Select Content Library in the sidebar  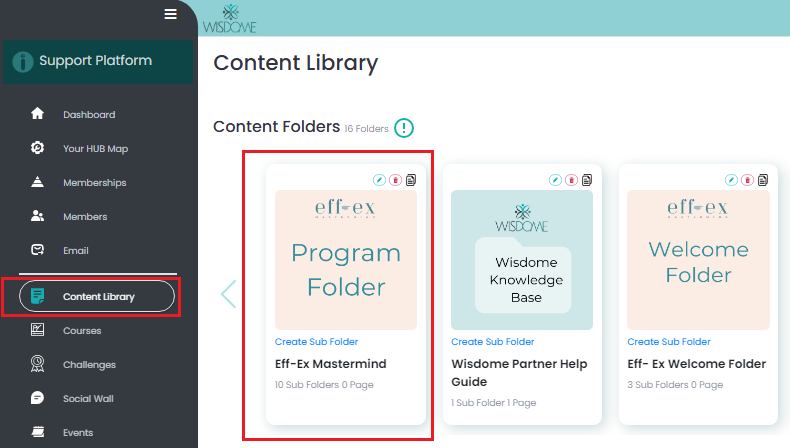pos(97,296)
